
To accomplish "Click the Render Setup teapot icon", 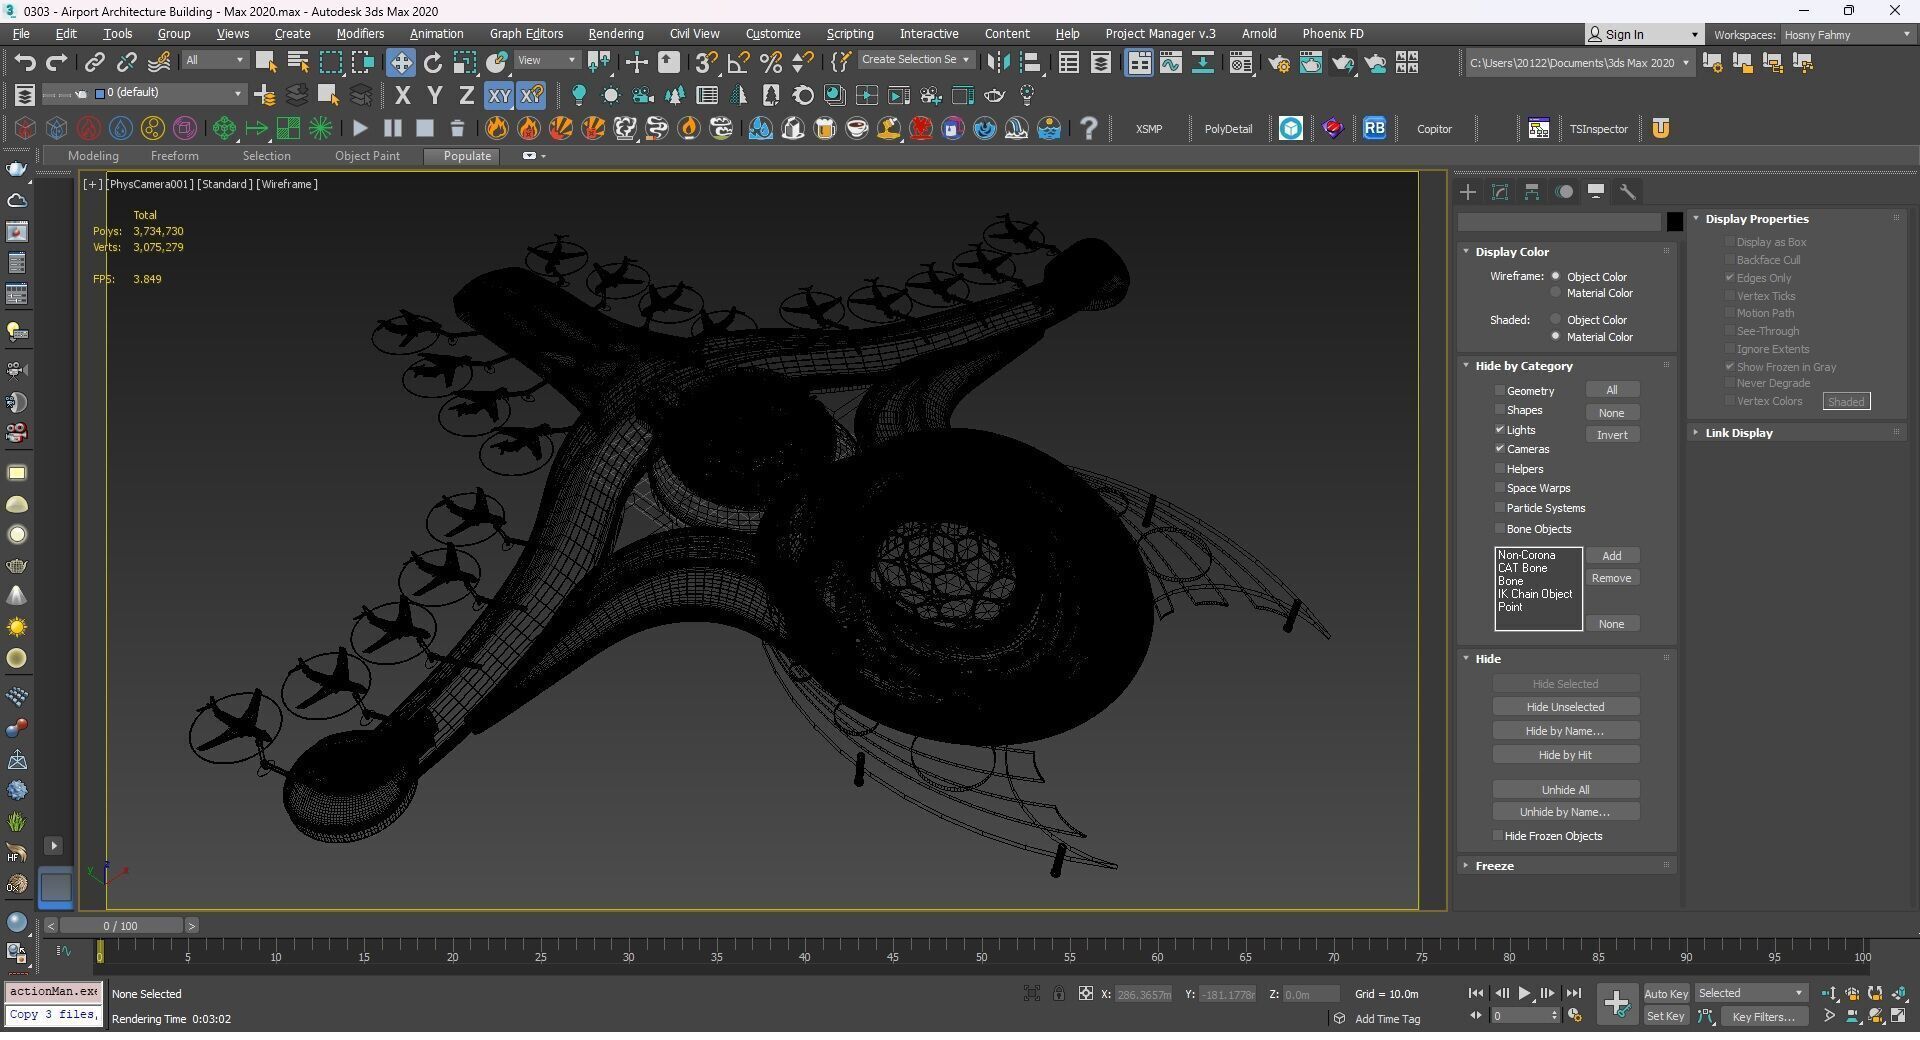I will [x=1279, y=63].
